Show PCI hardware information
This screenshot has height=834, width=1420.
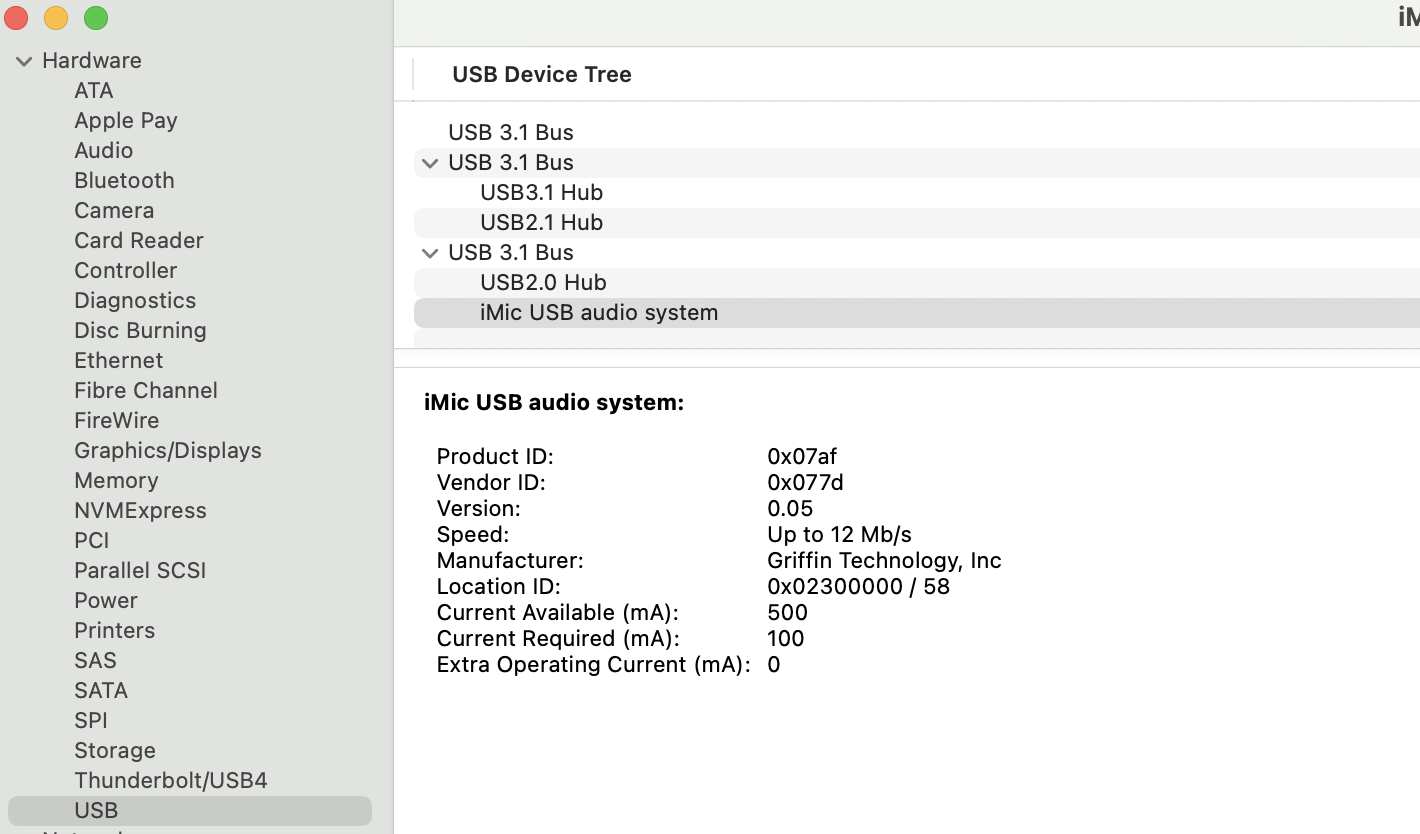point(92,540)
